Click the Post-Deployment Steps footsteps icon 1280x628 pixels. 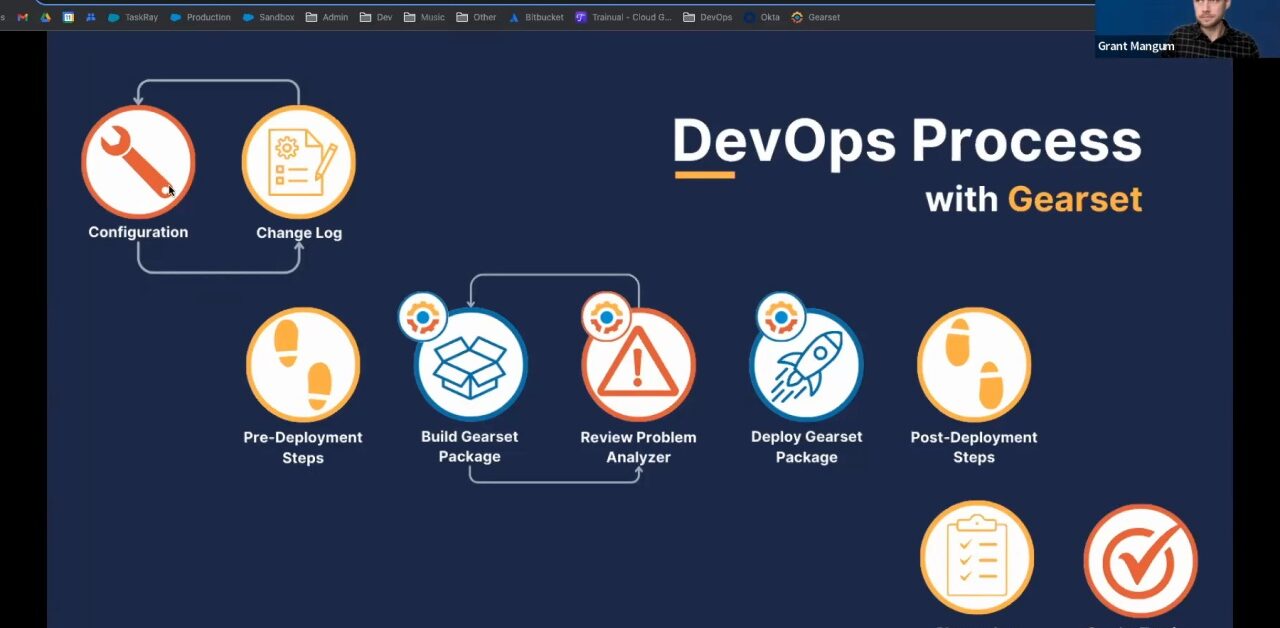tap(973, 363)
